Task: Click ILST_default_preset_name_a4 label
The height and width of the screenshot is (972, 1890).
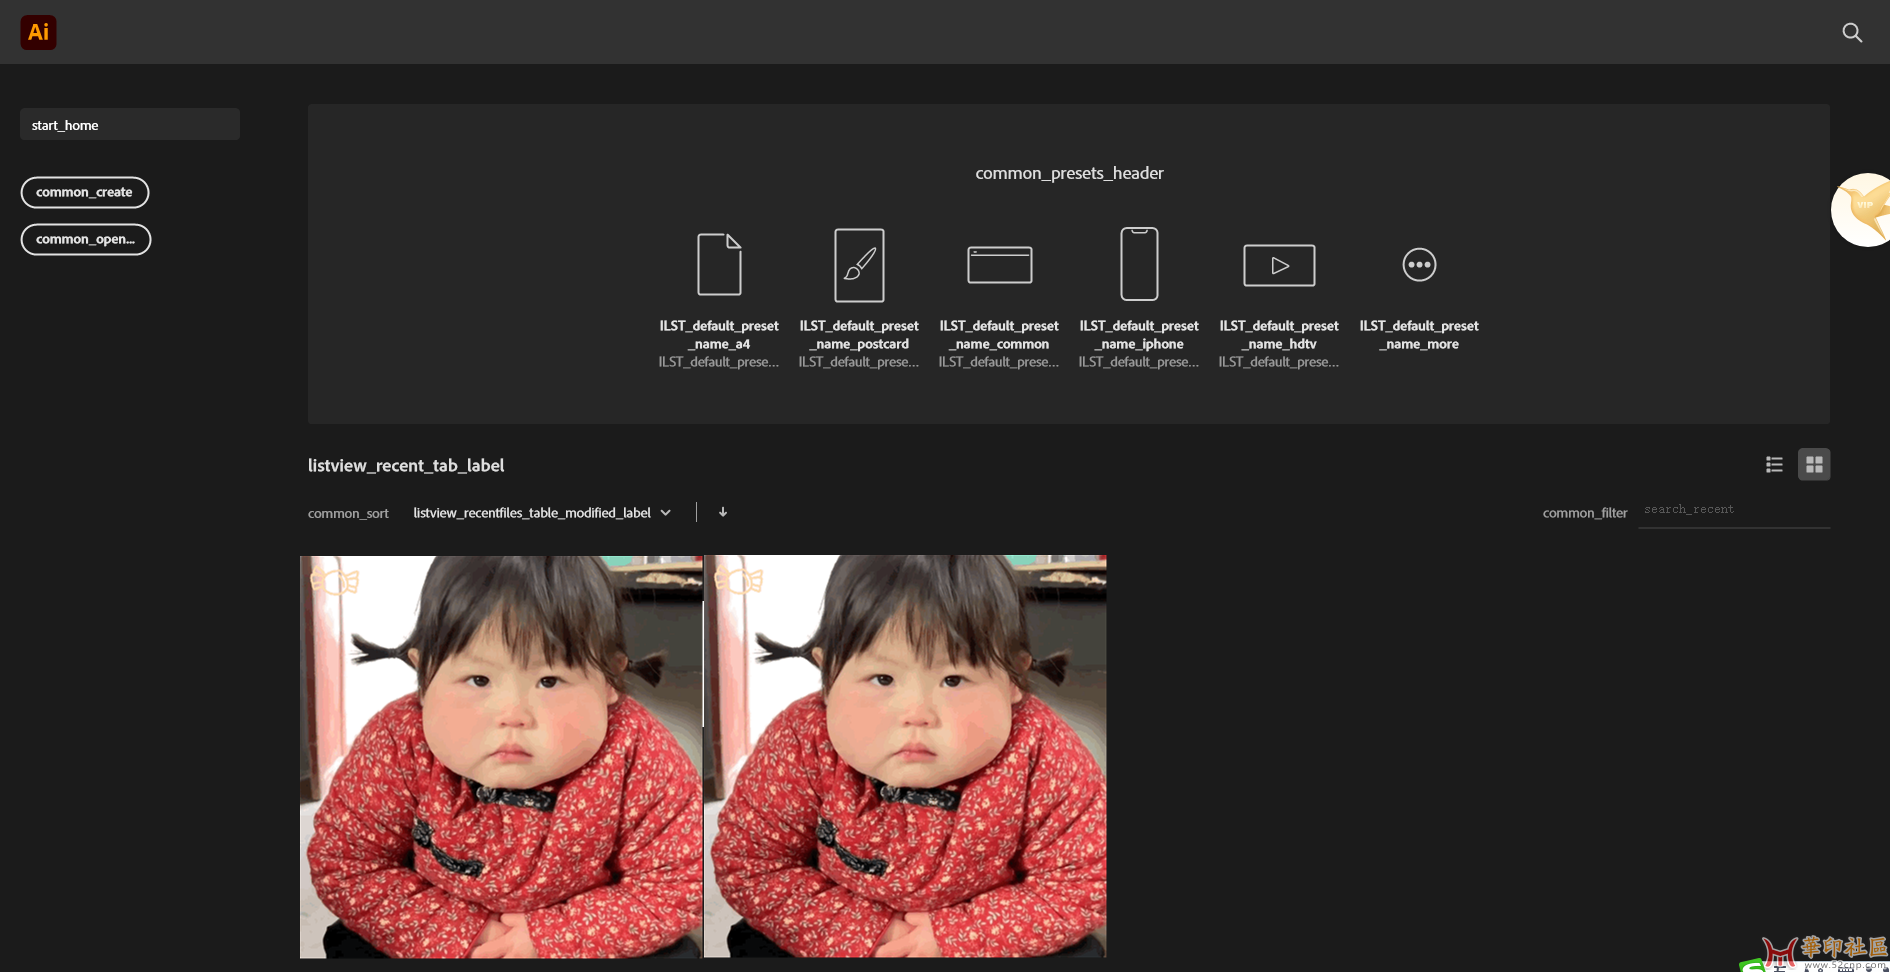Action: tap(719, 335)
